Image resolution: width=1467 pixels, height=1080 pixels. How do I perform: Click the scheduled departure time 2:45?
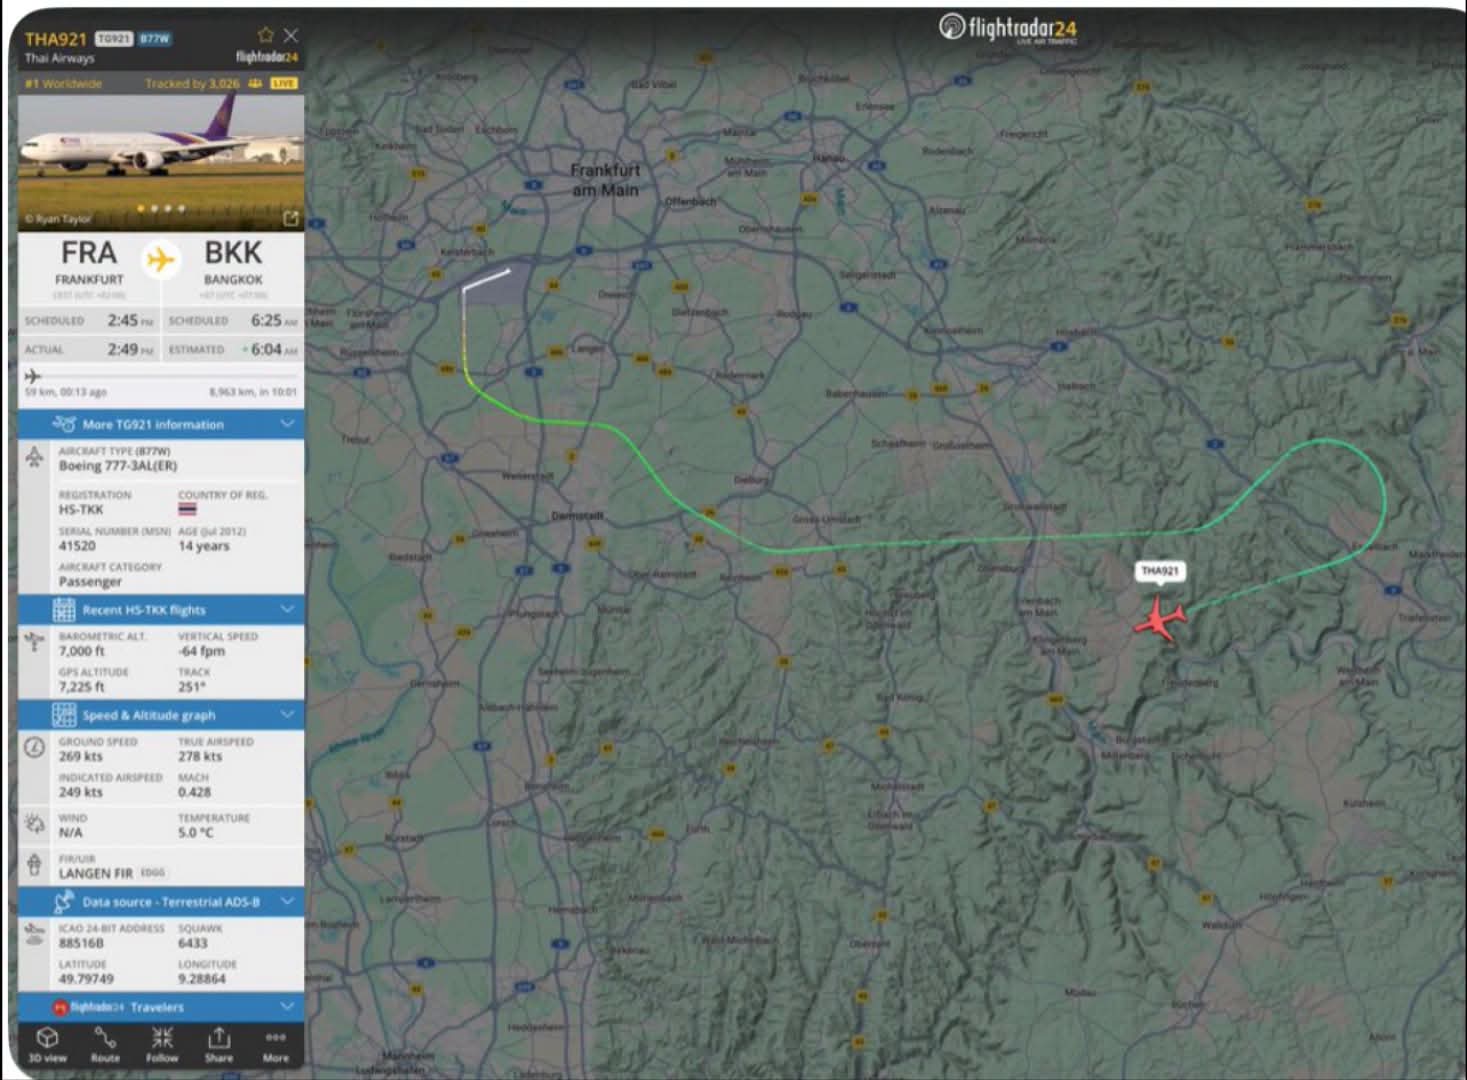click(x=129, y=320)
